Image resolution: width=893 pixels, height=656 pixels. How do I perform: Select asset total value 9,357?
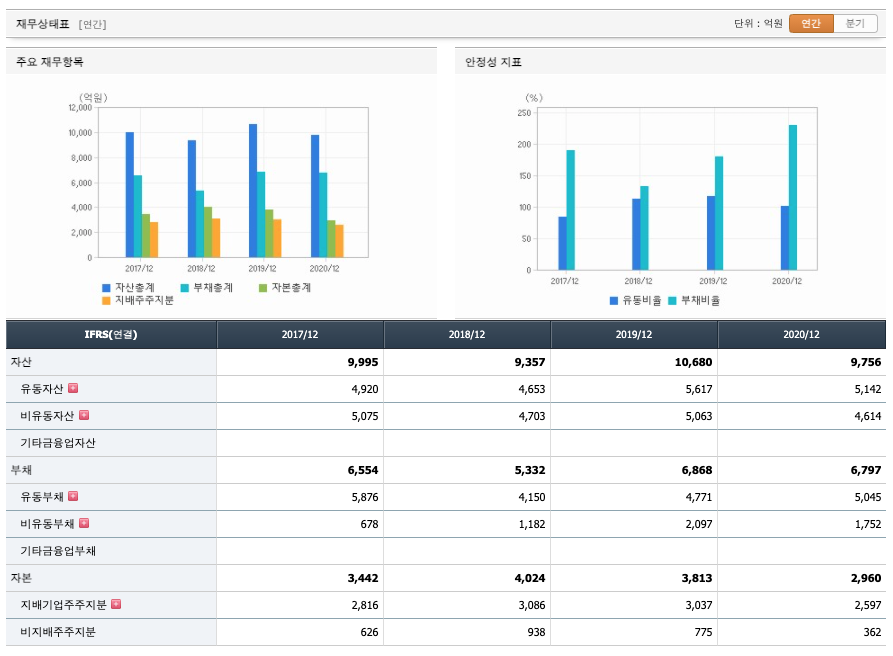coord(530,362)
